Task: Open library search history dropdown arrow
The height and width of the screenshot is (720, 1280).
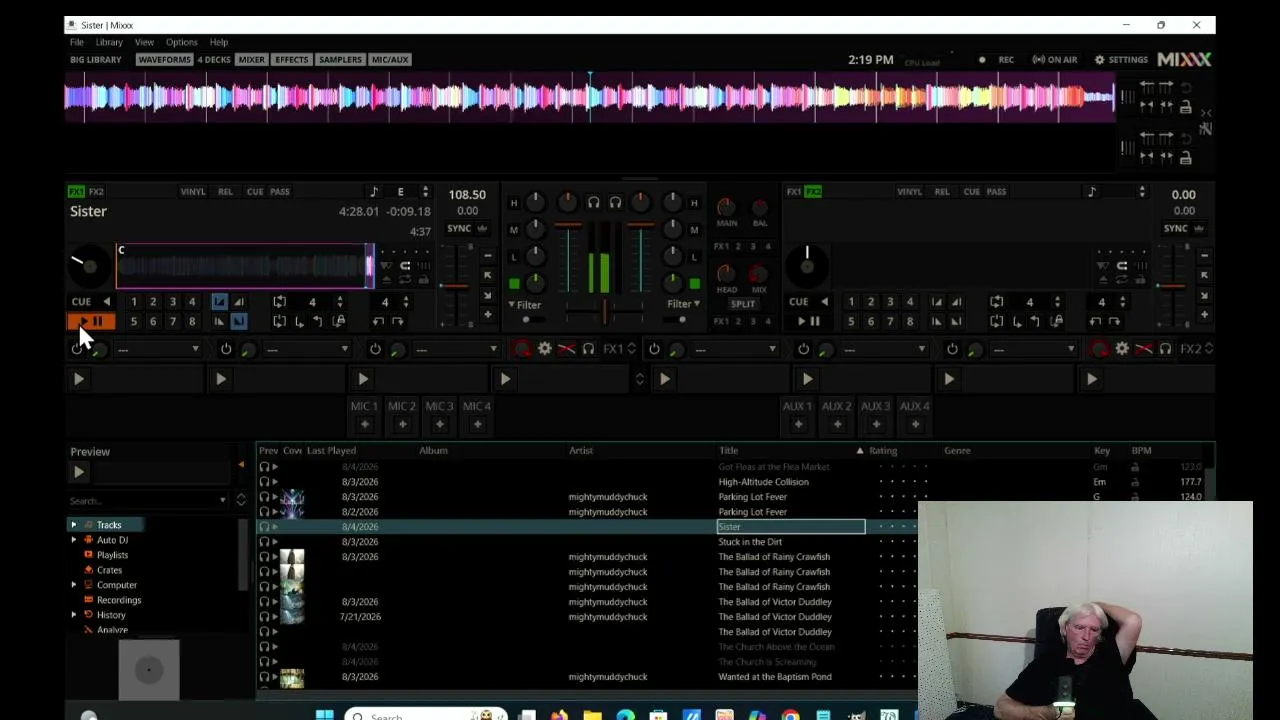Action: click(x=222, y=500)
